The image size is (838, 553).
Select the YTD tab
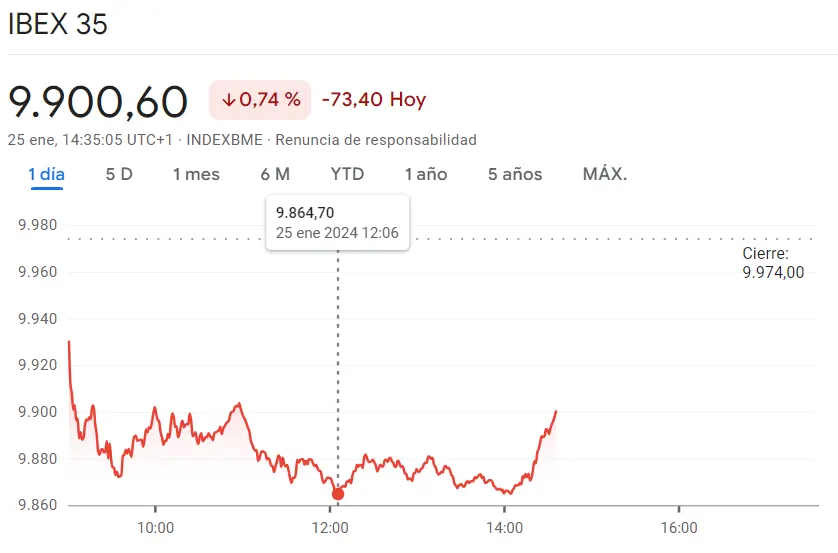tap(347, 174)
